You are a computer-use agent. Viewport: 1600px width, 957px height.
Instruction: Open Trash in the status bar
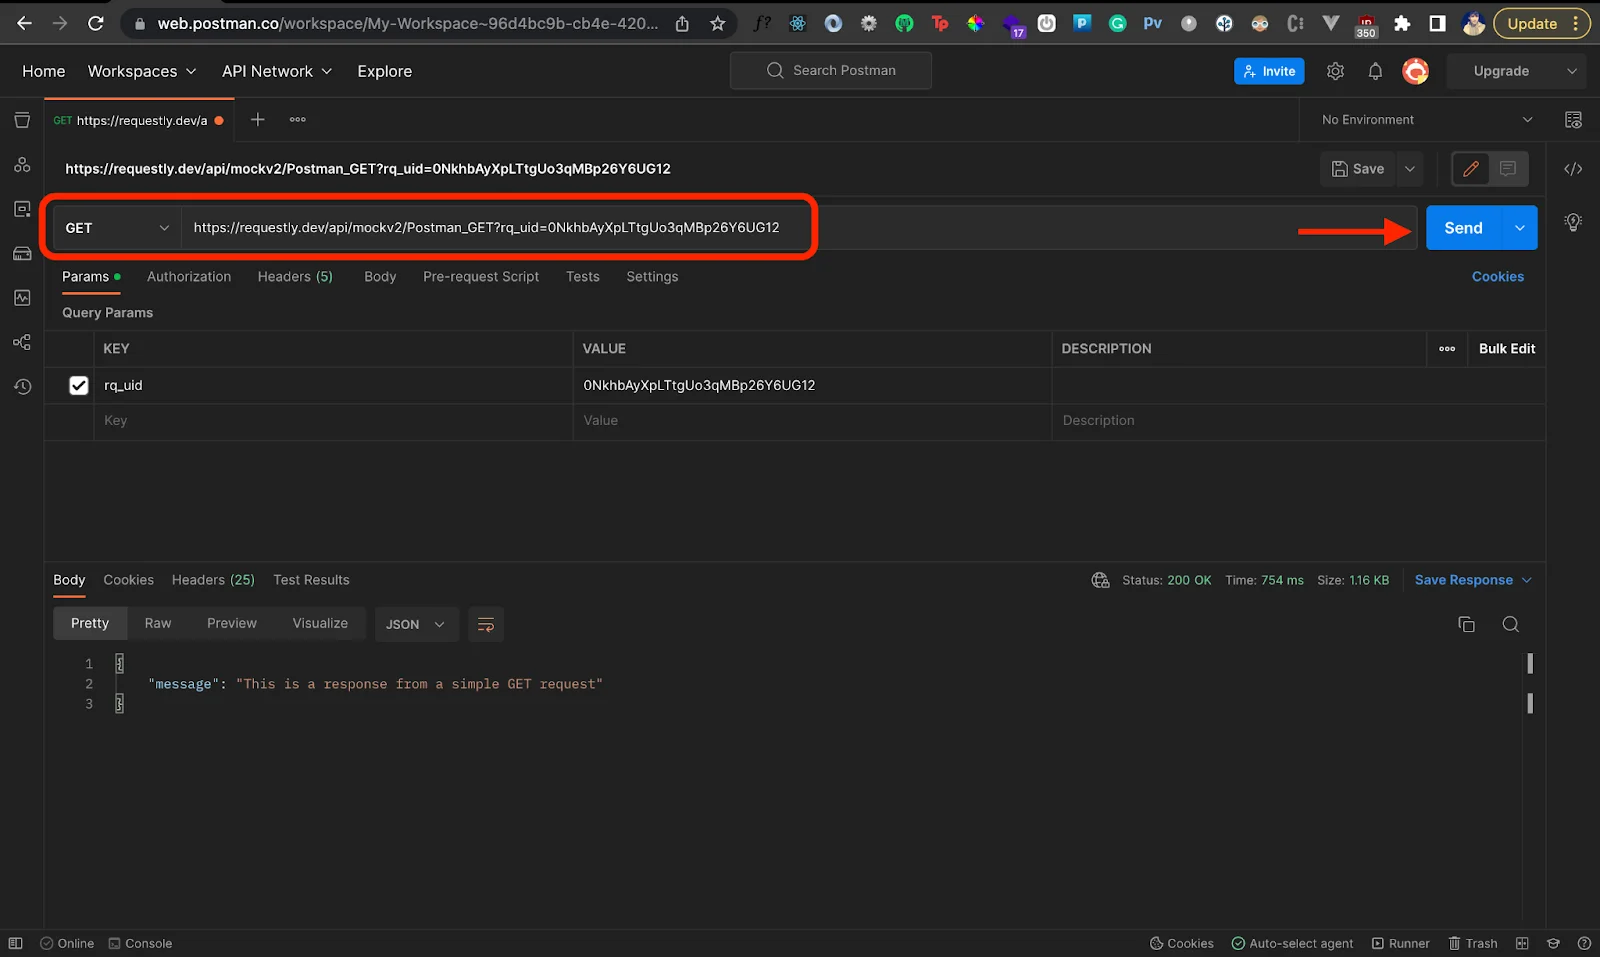(1473, 943)
